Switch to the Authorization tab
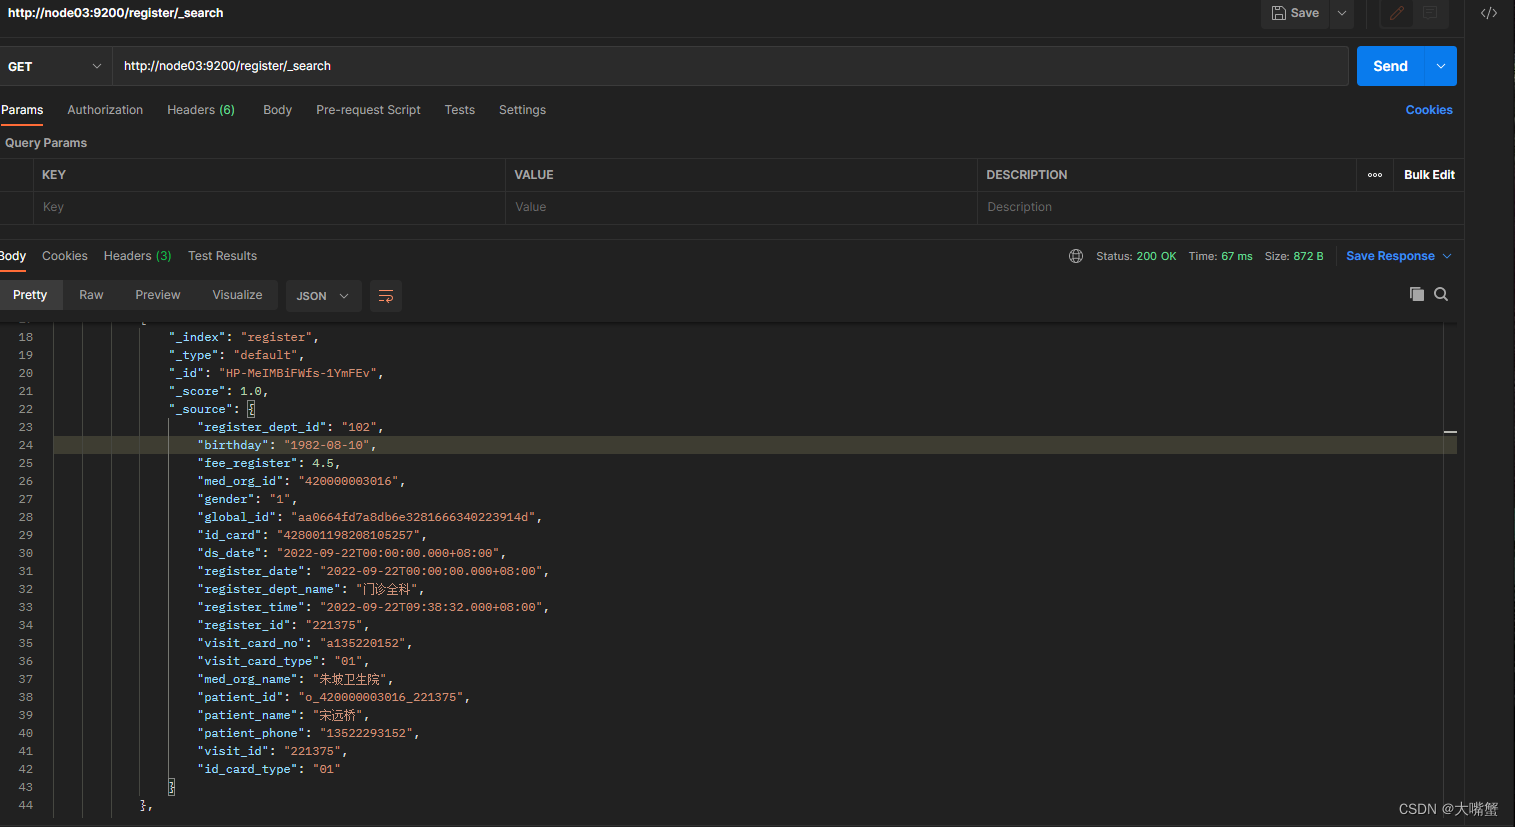 click(105, 110)
